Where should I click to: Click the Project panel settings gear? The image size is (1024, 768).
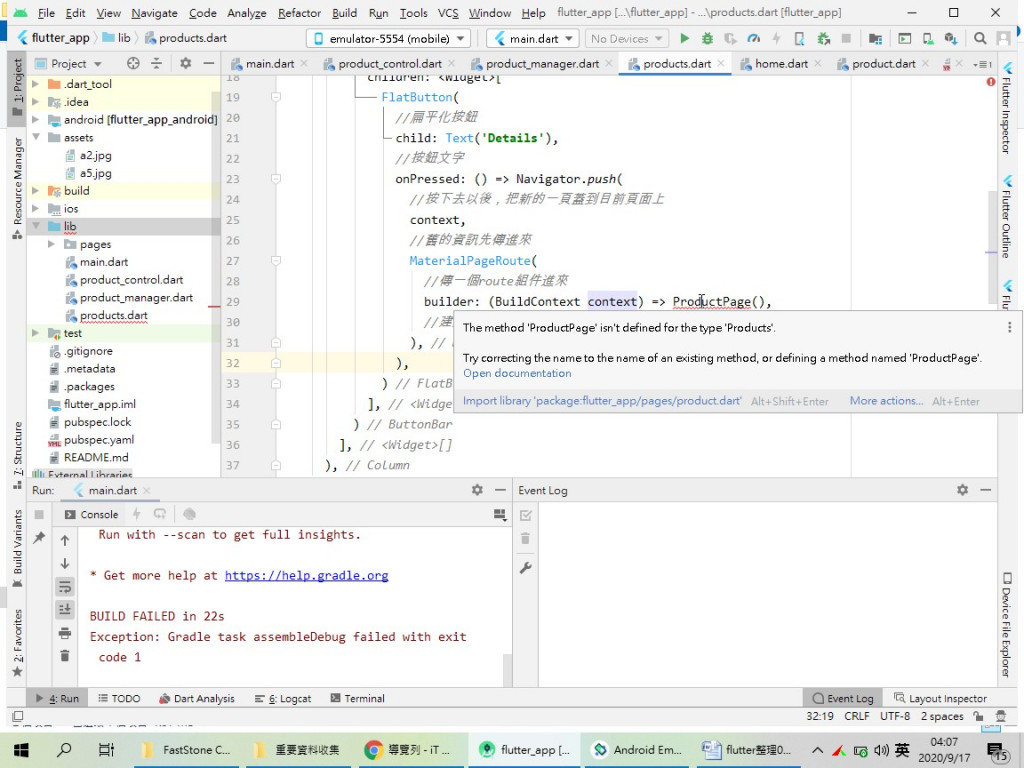point(185,63)
